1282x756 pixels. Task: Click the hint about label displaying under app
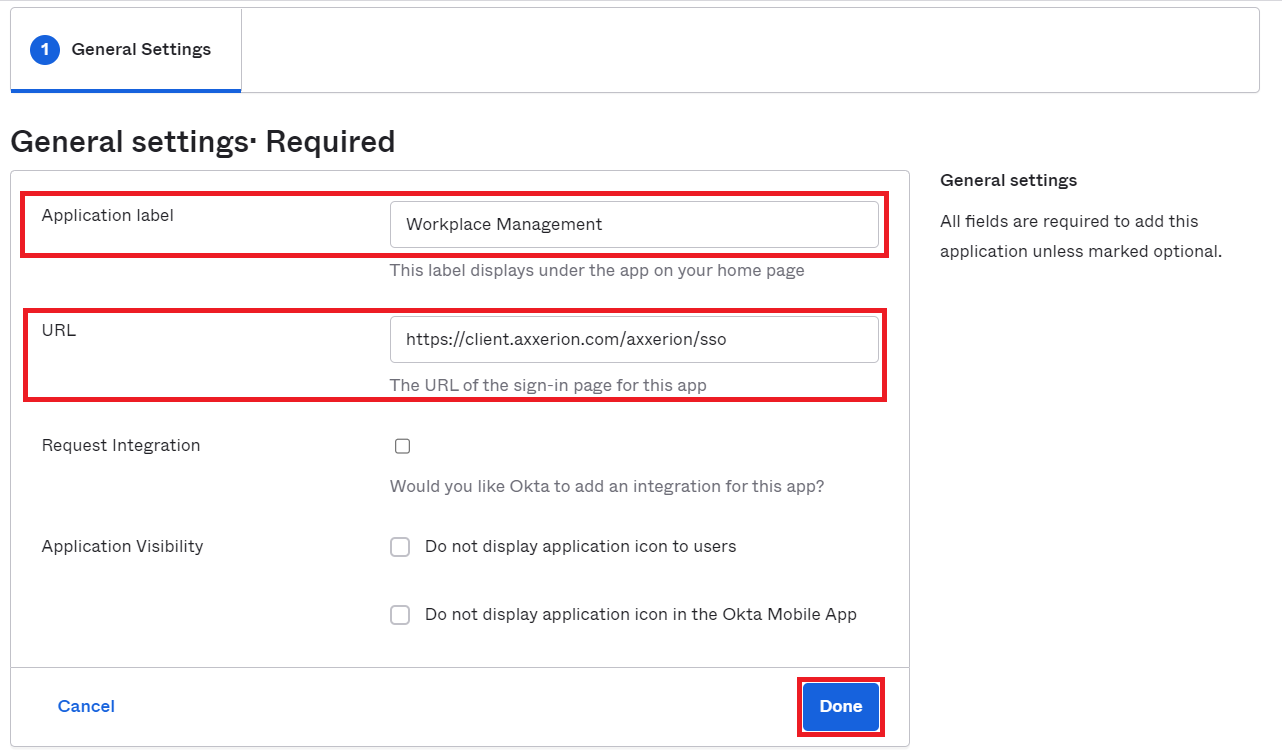pyautogui.click(x=597, y=271)
